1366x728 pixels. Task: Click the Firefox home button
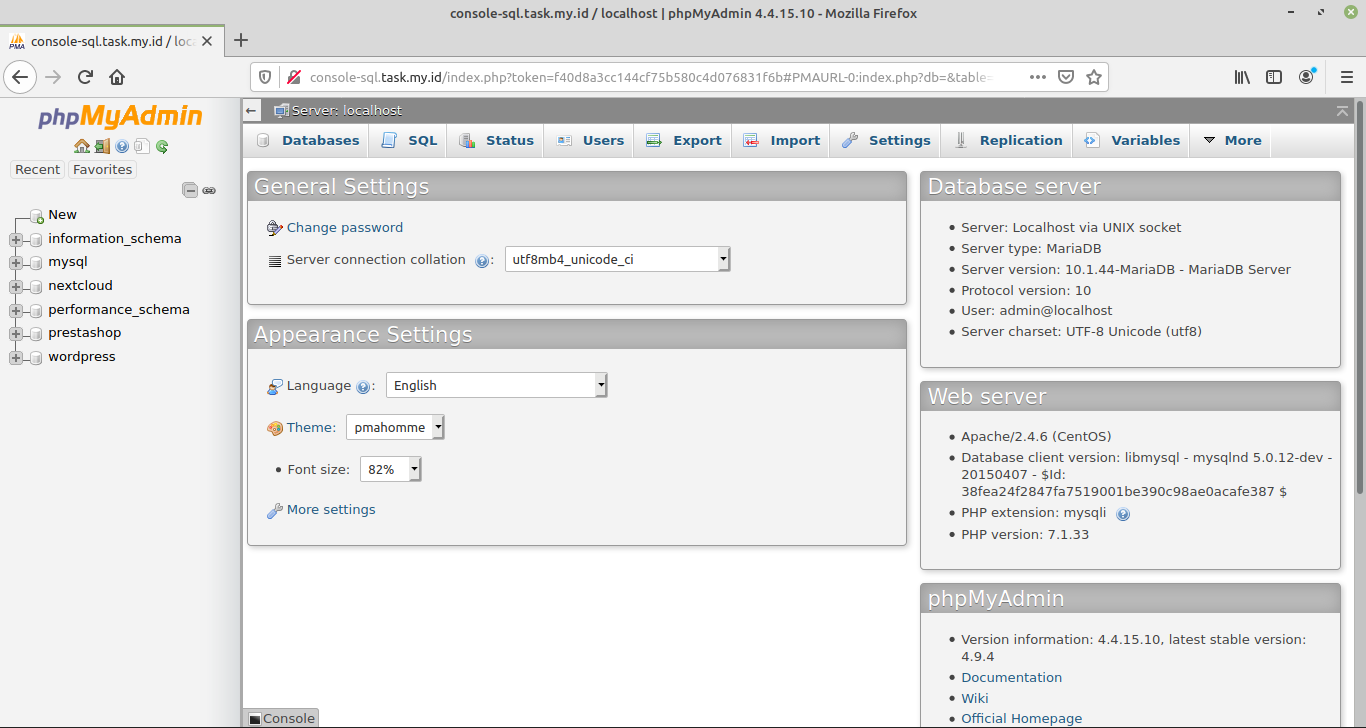[117, 77]
